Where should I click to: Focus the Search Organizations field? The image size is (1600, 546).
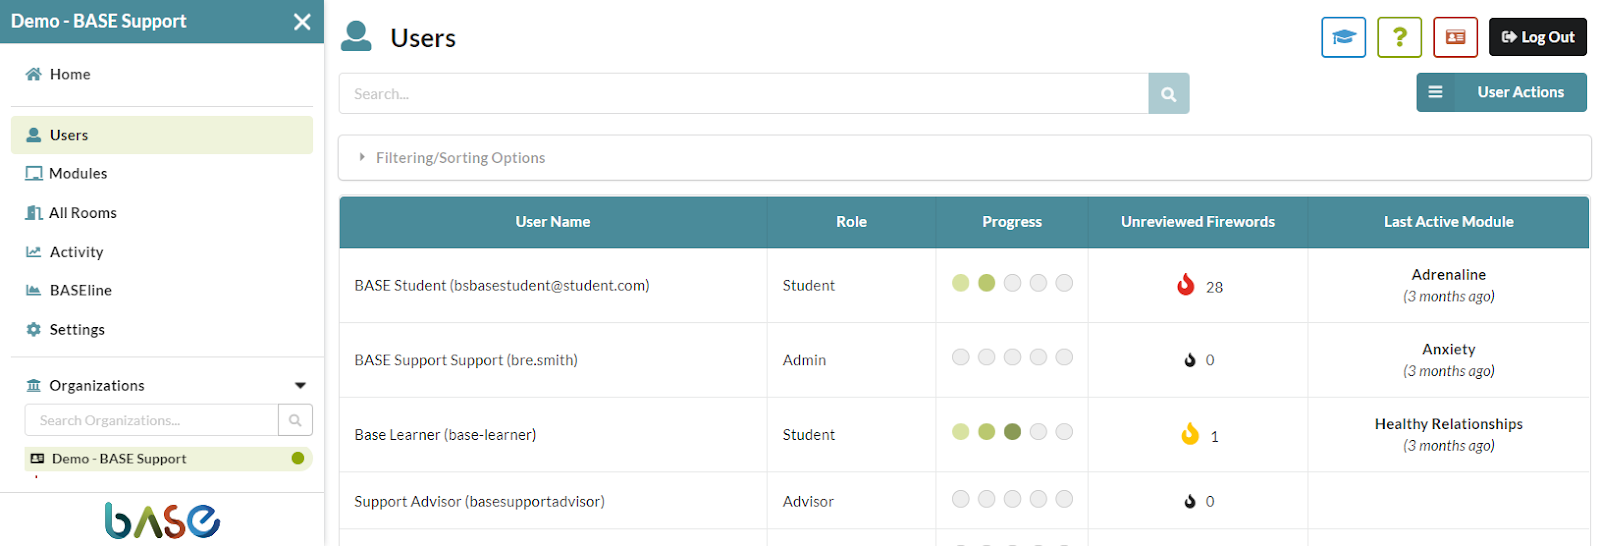pyautogui.click(x=151, y=420)
